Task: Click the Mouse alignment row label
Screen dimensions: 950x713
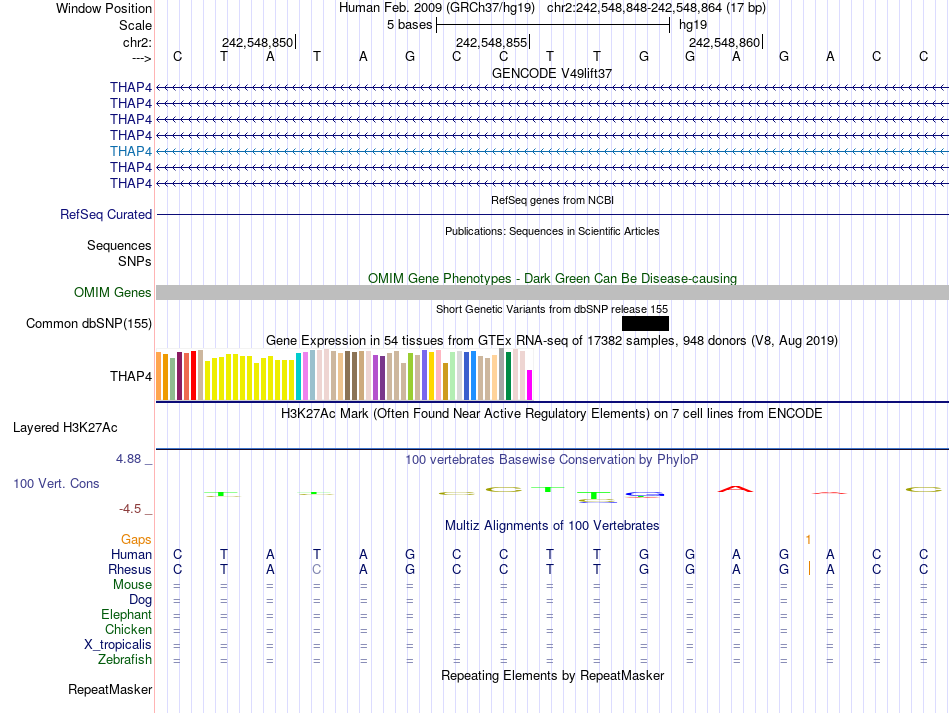Action: (x=133, y=585)
